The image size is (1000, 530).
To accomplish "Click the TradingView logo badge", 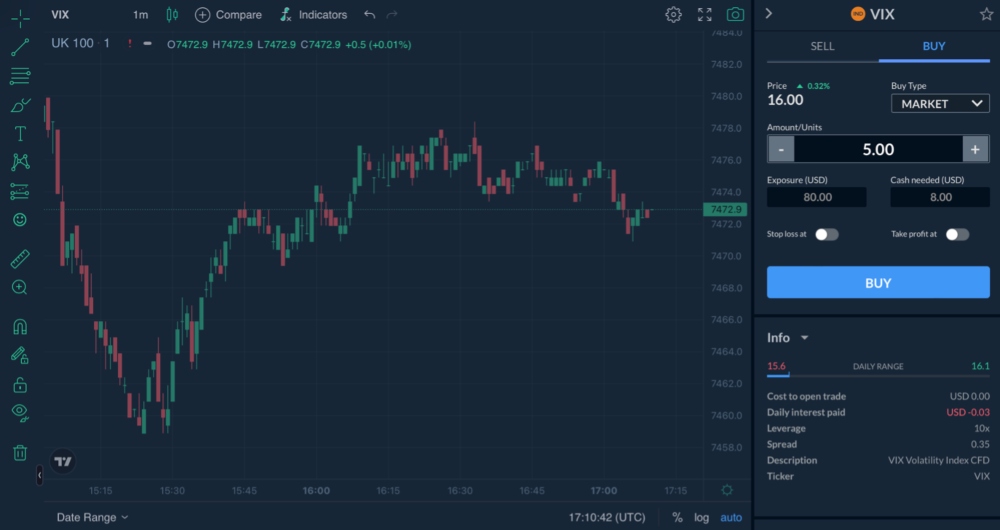I will pyautogui.click(x=62, y=461).
